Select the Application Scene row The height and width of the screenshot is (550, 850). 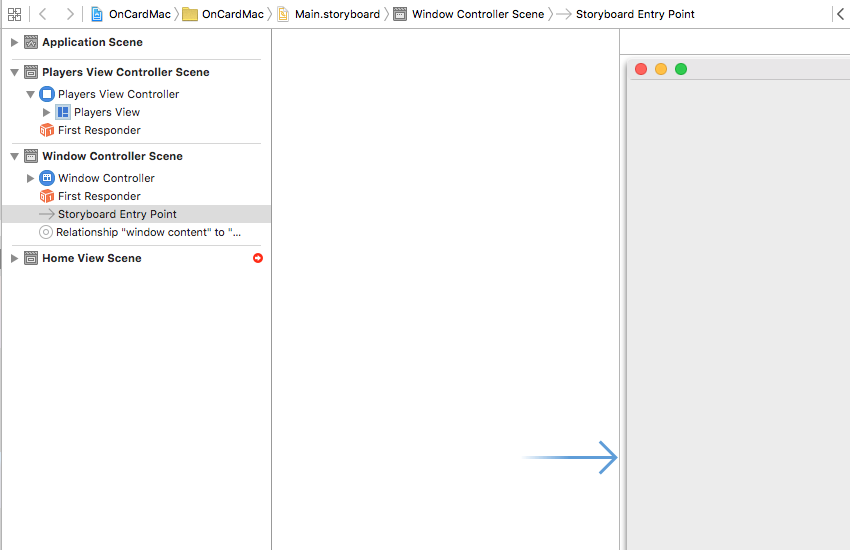(x=136, y=42)
